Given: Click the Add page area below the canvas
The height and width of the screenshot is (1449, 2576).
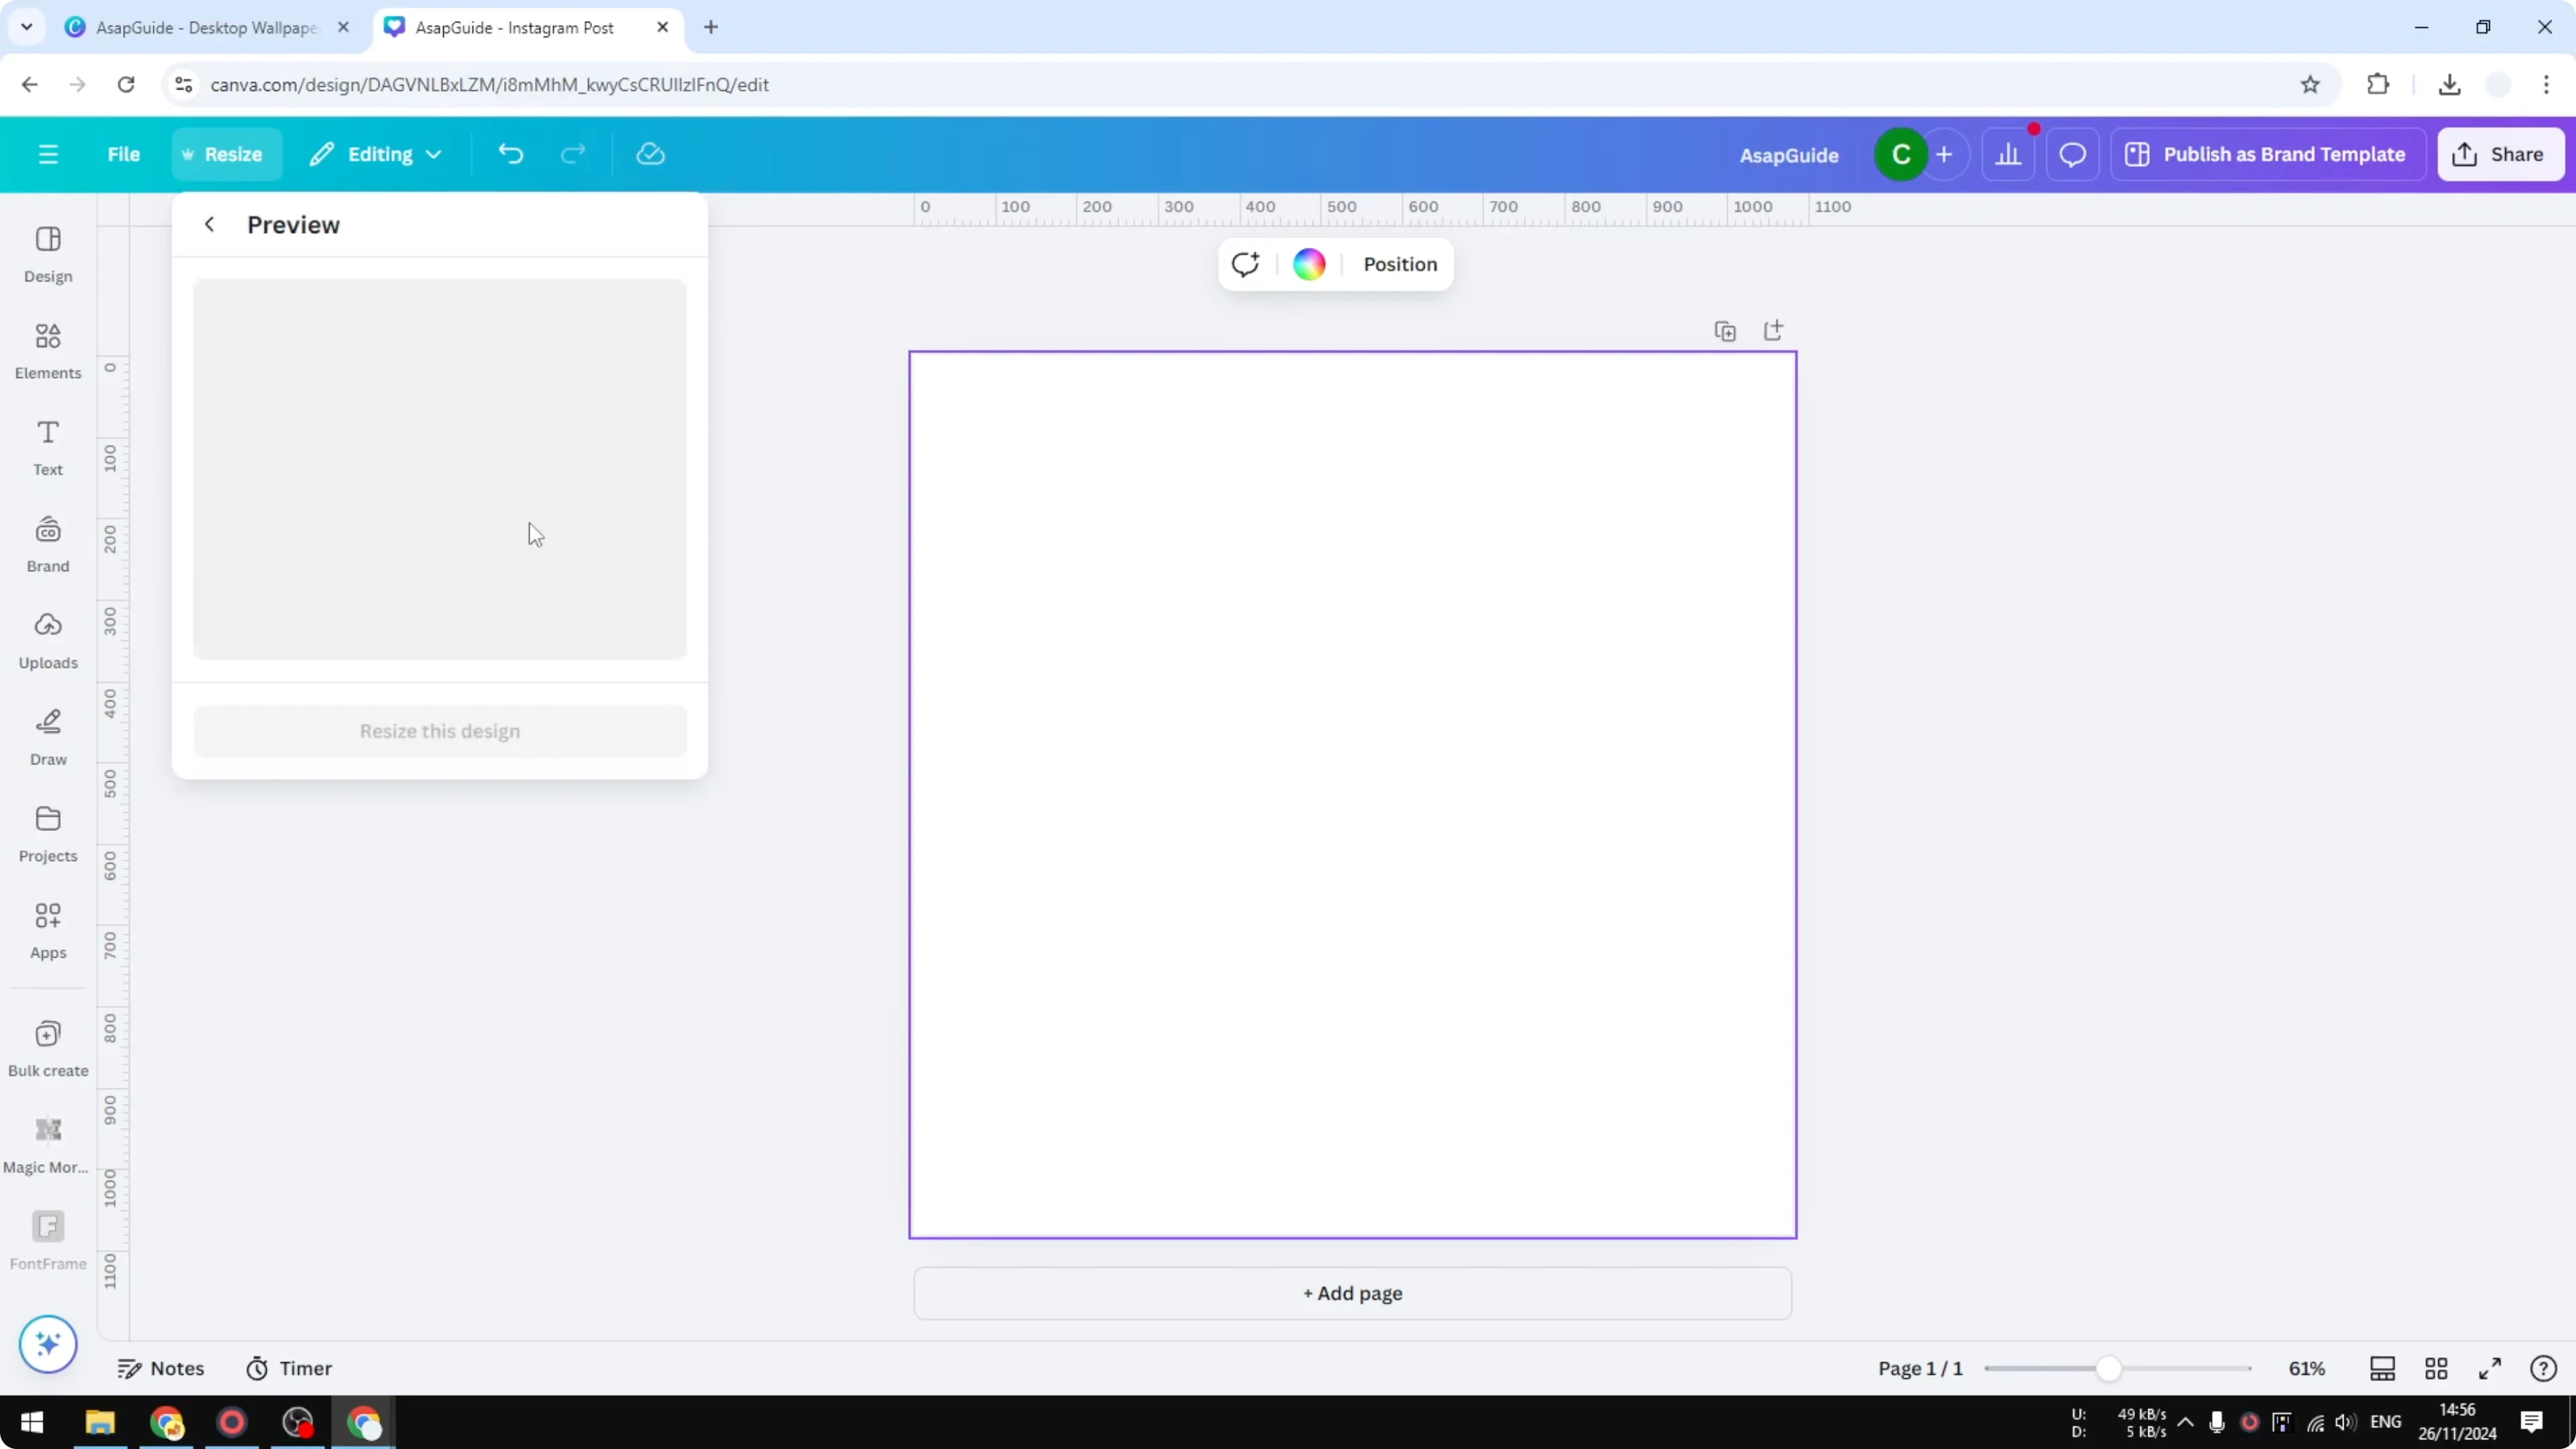Looking at the screenshot, I should coord(1351,1293).
